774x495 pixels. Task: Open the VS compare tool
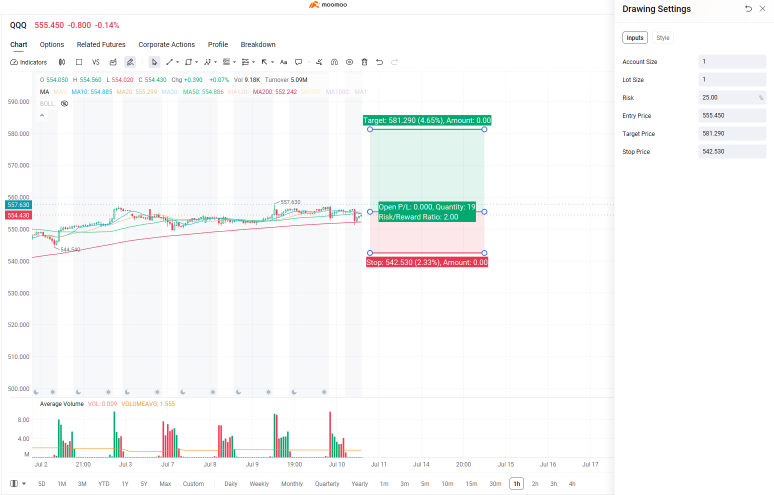(96, 62)
